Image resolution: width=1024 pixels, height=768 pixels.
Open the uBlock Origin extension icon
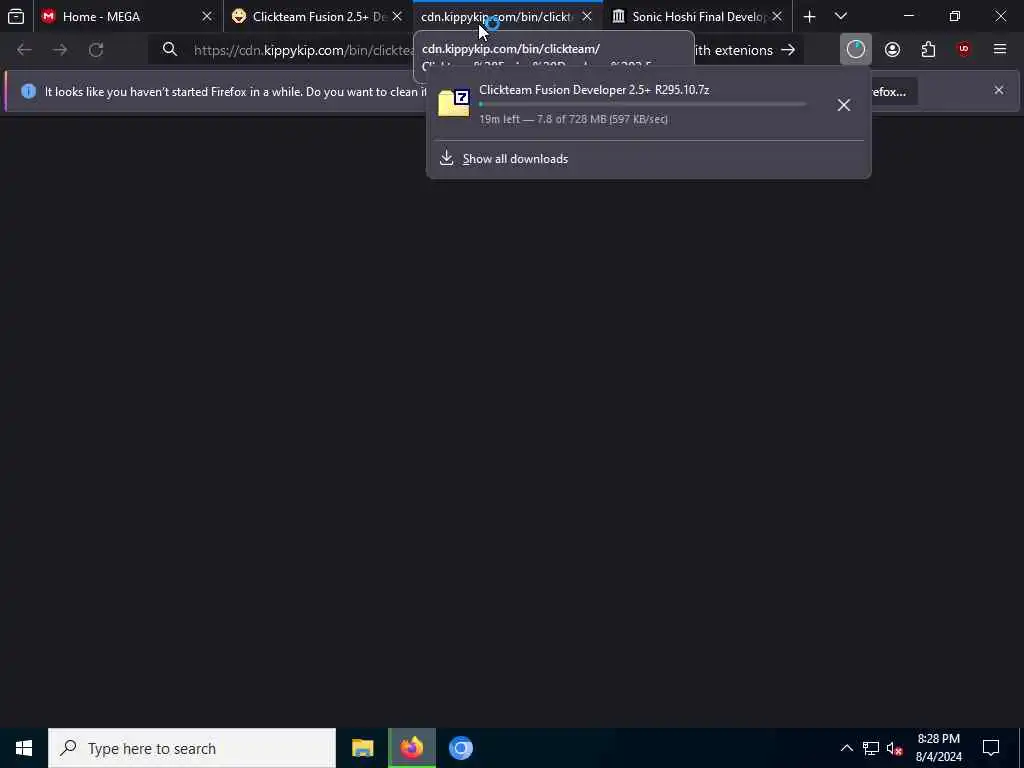click(x=964, y=50)
